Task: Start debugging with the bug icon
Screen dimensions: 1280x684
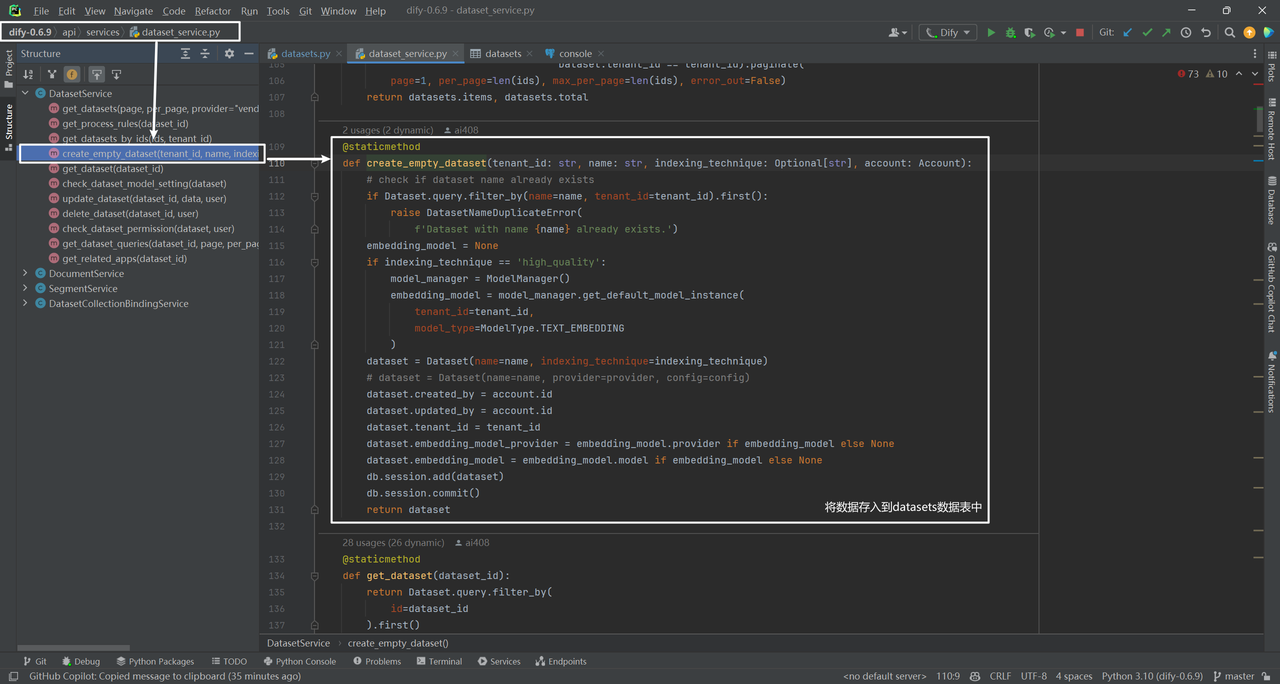Action: 1010,32
